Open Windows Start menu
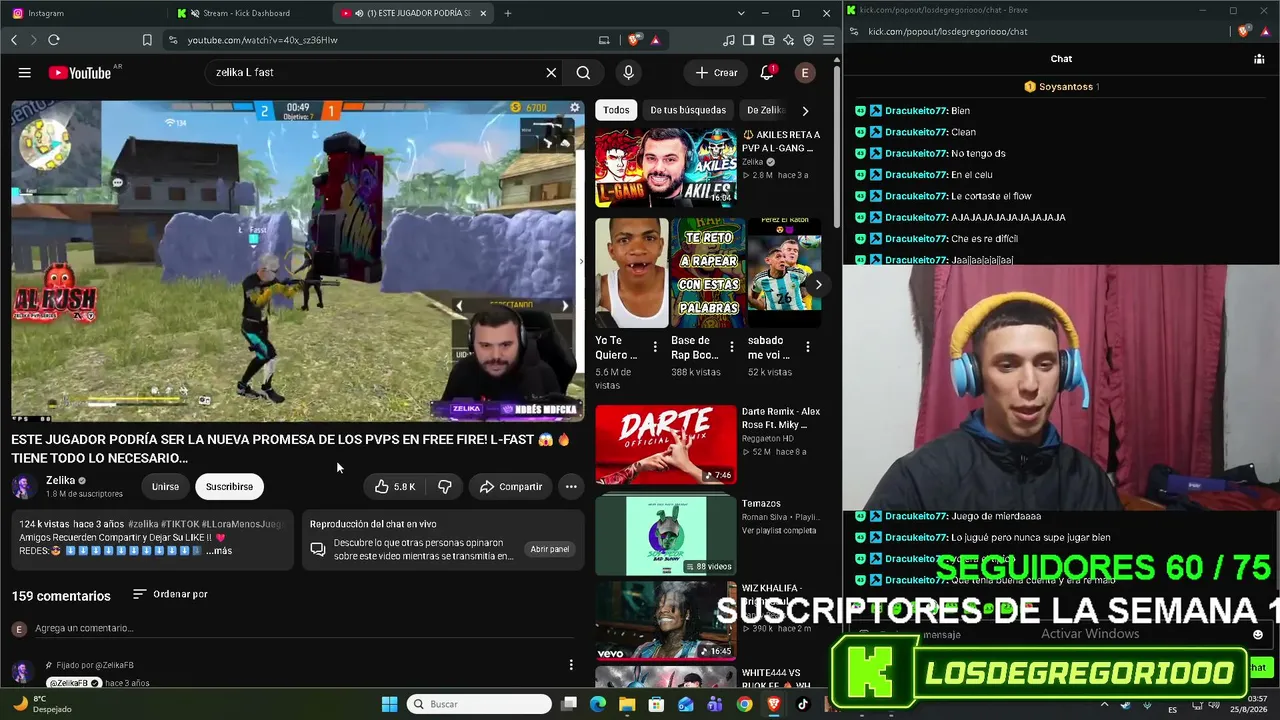1280x720 pixels. 390,704
